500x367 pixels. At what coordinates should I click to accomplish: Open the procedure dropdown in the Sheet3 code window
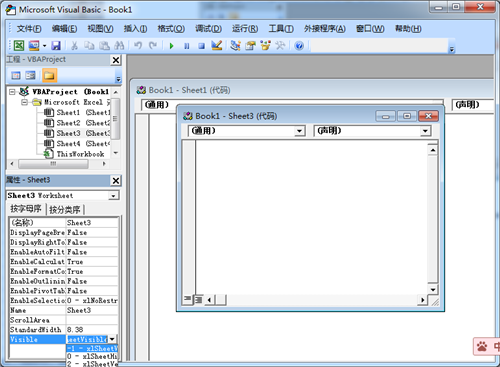click(x=425, y=131)
